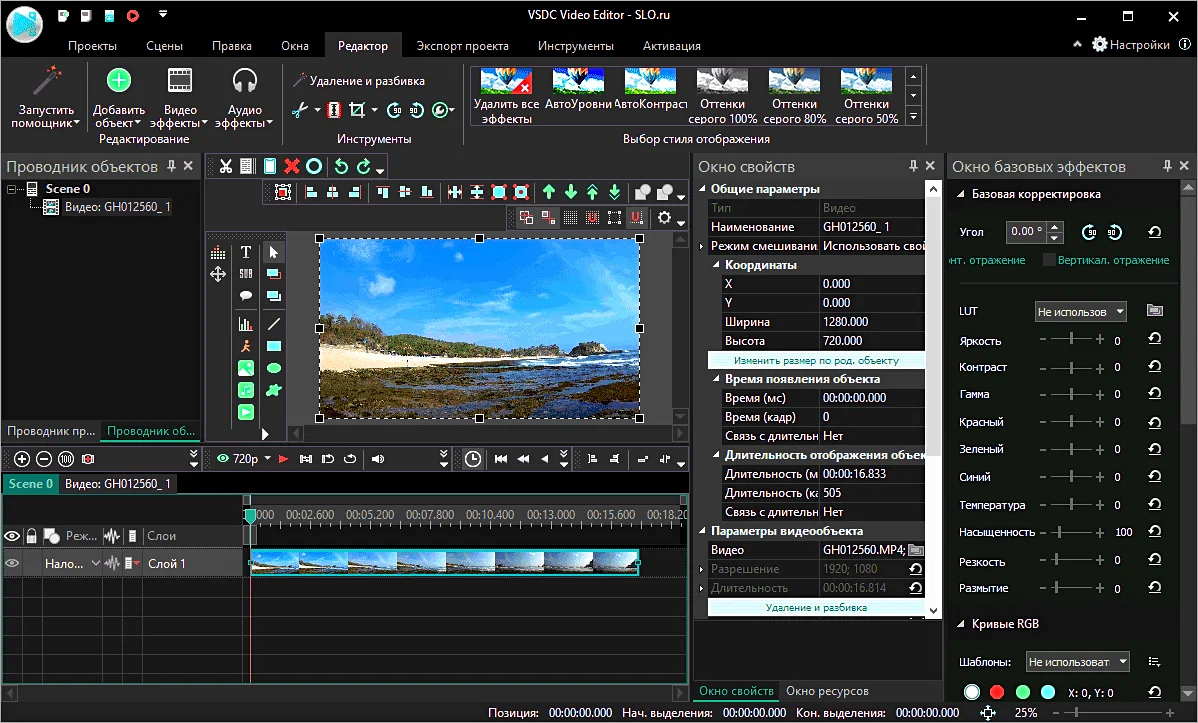The width and height of the screenshot is (1198, 723).
Task: Select the Text tool (T) in left toolbox
Action: click(246, 252)
